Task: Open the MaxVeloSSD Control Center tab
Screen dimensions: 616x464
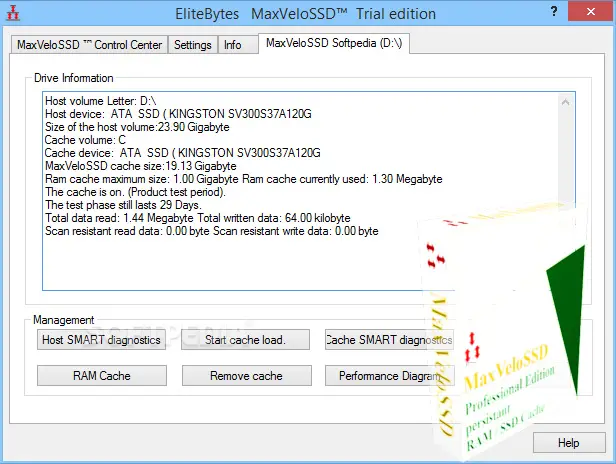Action: pos(89,45)
